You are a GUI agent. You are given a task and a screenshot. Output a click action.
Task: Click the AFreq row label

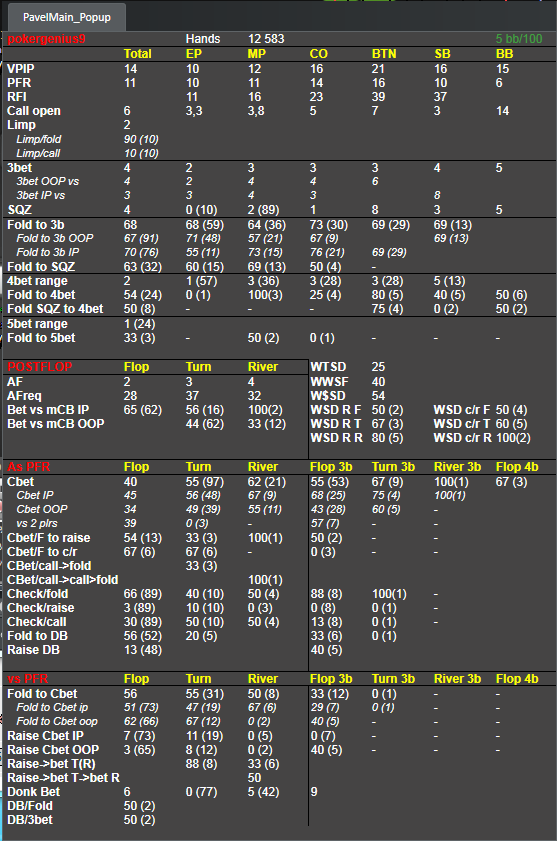click(x=24, y=395)
